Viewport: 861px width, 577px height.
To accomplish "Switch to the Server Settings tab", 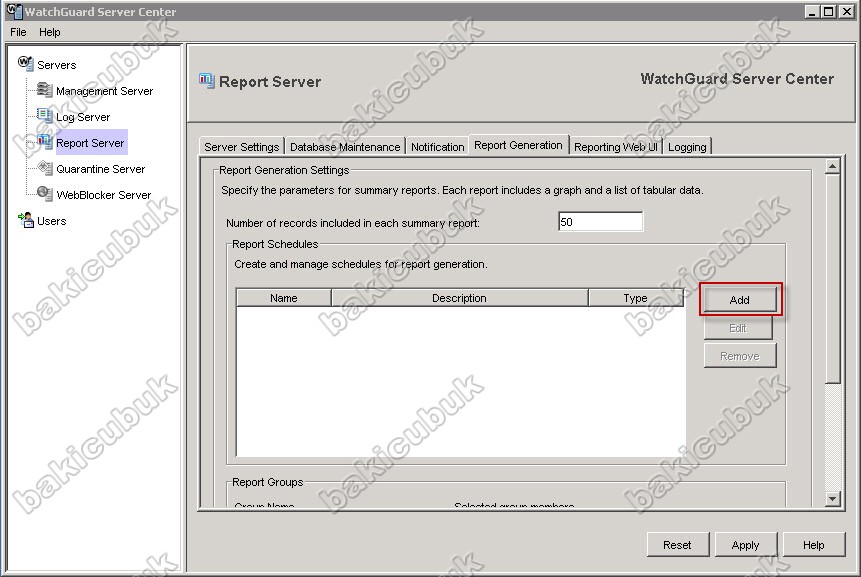I will coord(242,147).
